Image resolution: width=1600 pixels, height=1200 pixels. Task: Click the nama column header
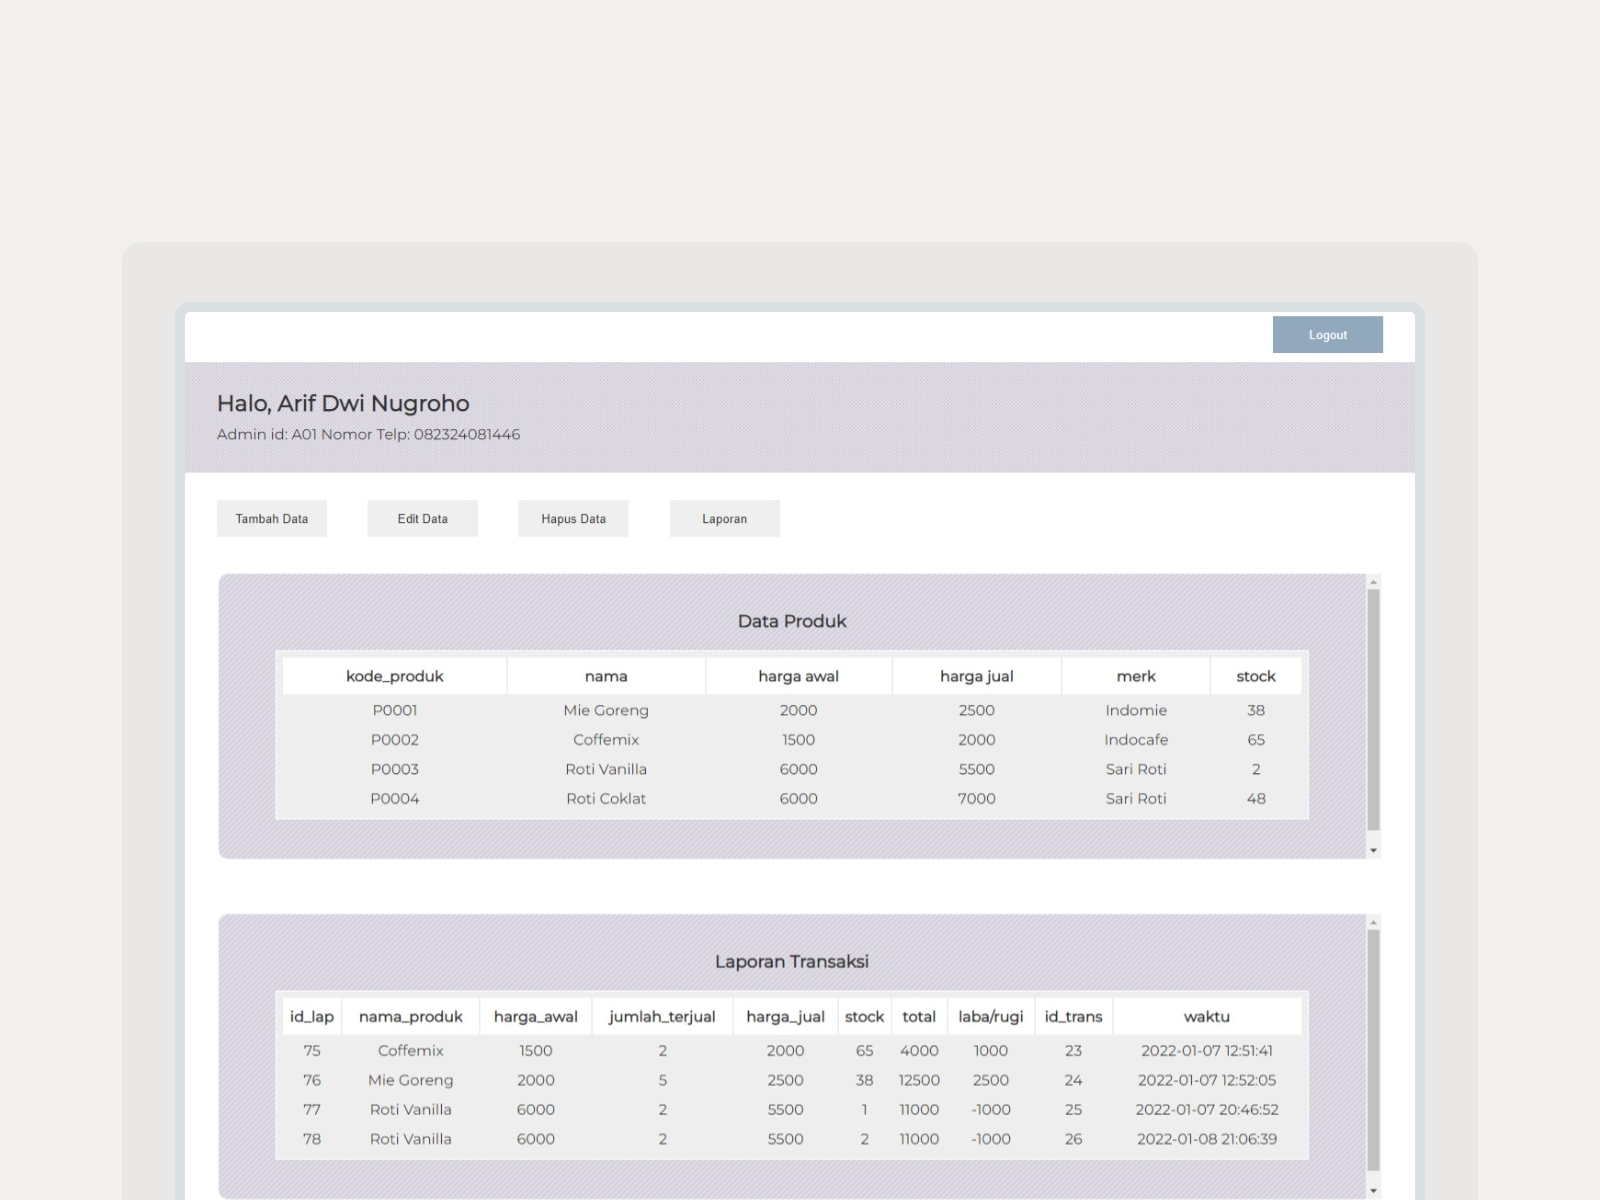point(606,676)
